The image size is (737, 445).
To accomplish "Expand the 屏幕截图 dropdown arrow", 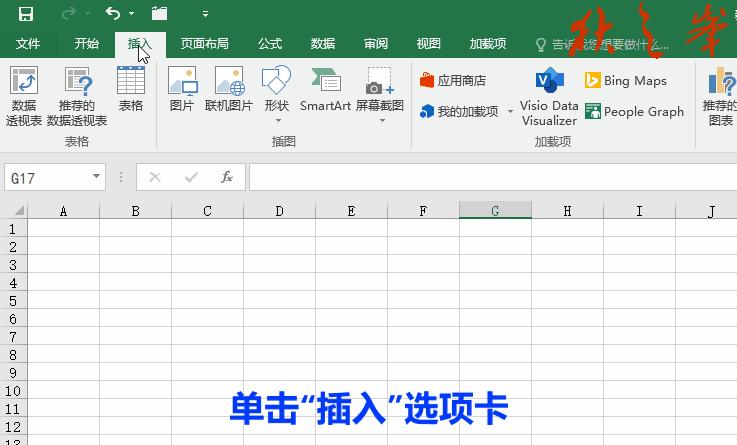I will [x=383, y=120].
